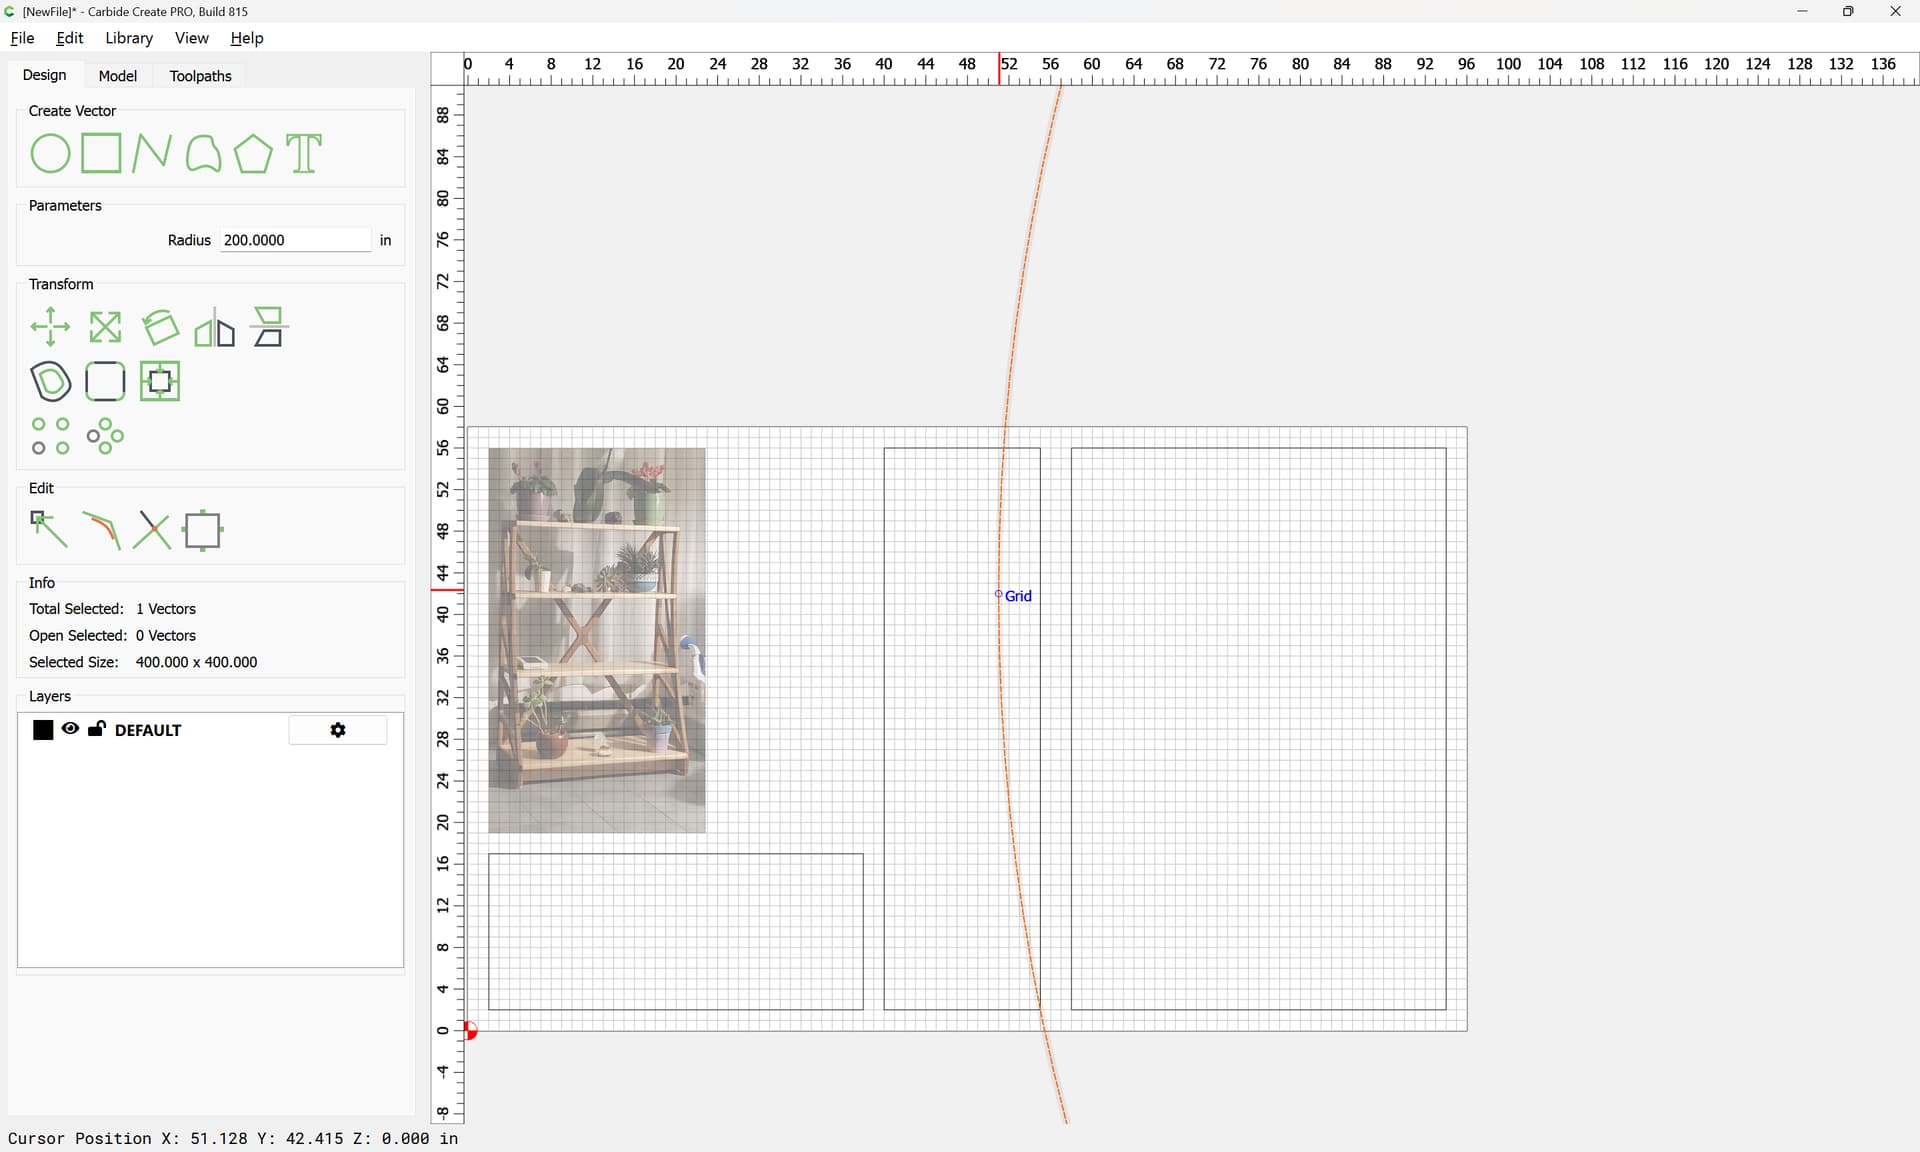Switch to the Design tab

coord(45,75)
